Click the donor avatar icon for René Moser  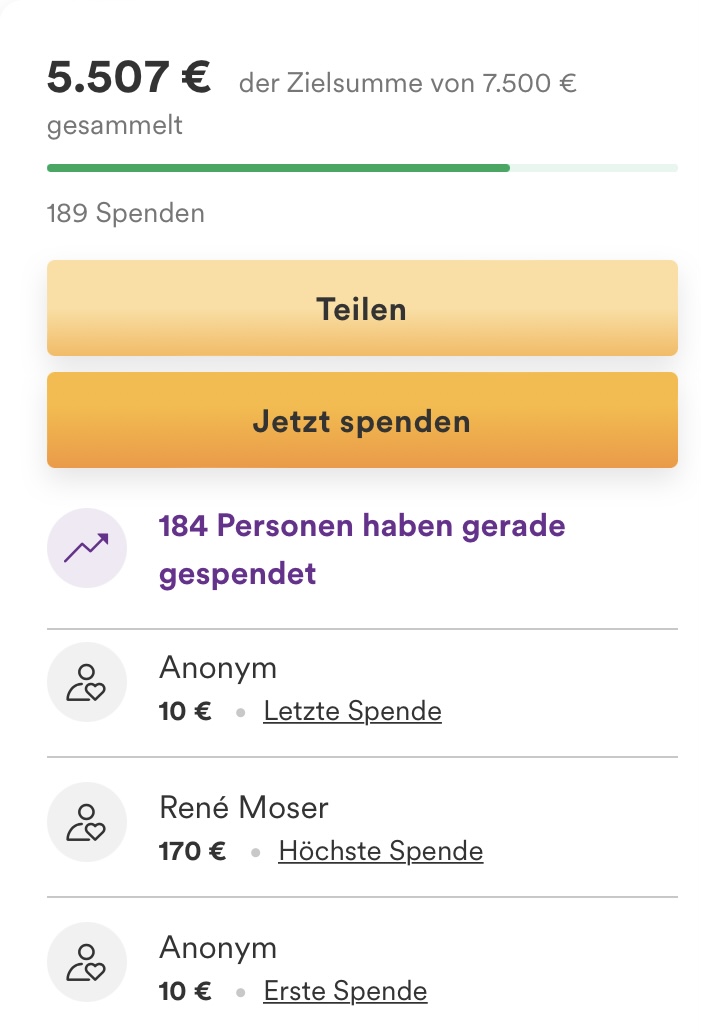click(87, 822)
